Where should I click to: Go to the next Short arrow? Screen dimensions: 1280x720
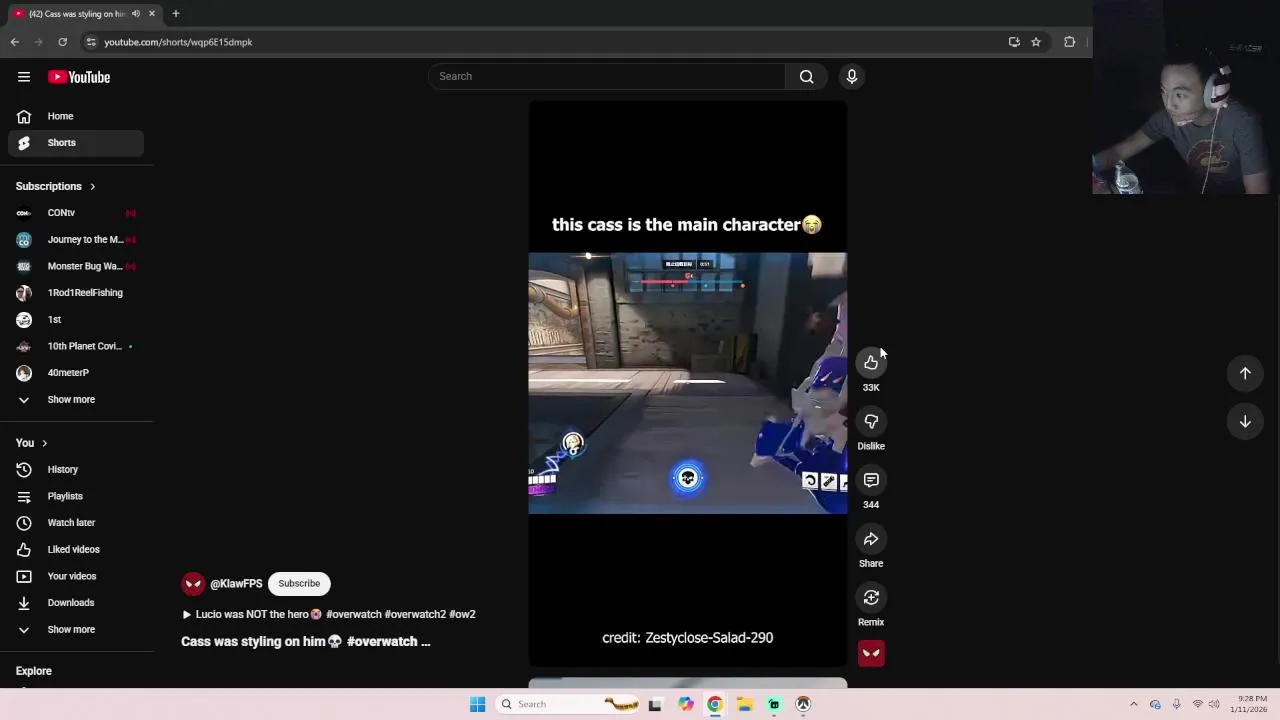[x=1245, y=422]
